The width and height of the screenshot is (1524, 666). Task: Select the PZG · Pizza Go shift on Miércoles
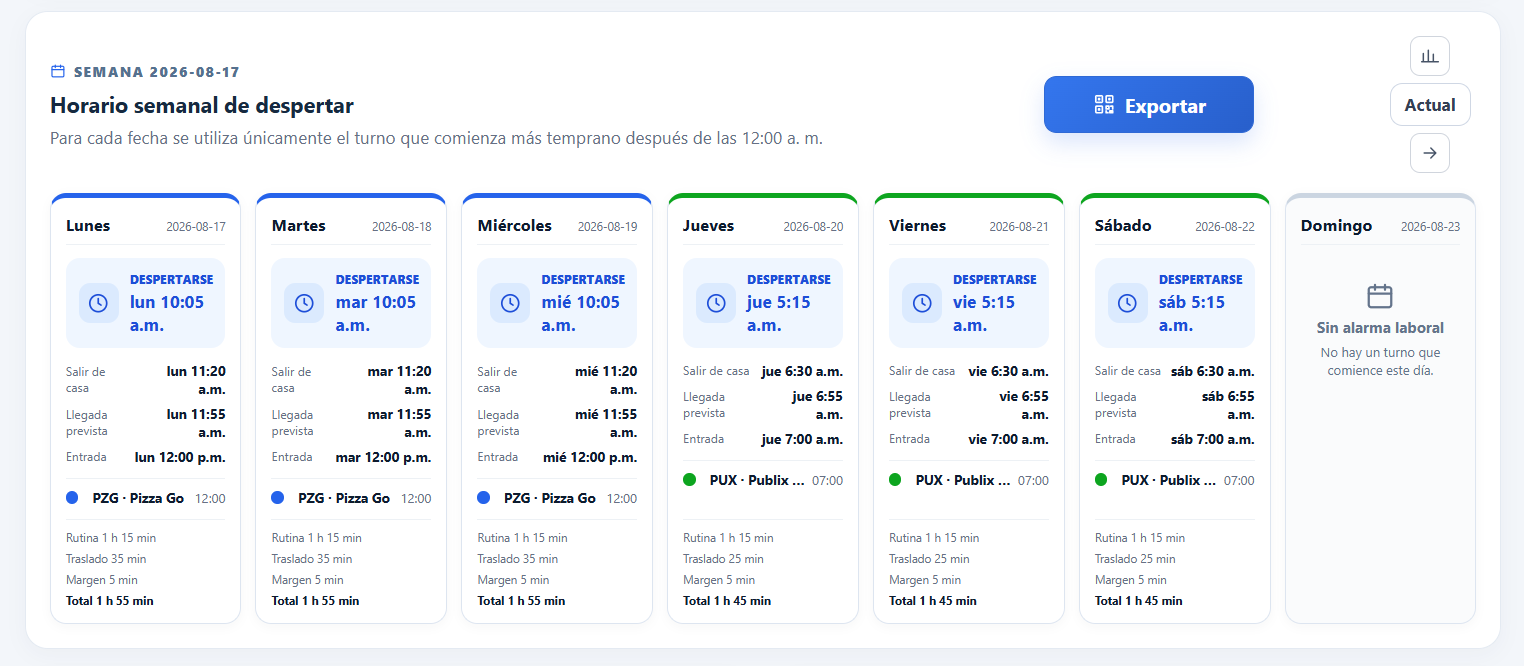coord(557,498)
